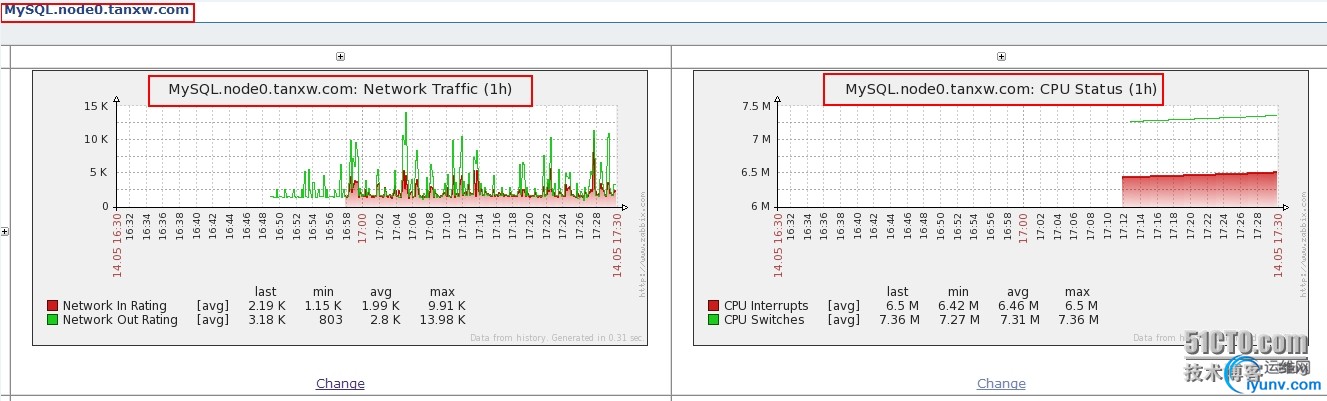
Task: Click 'avg' column header in CPU Status legend
Action: point(1018,292)
